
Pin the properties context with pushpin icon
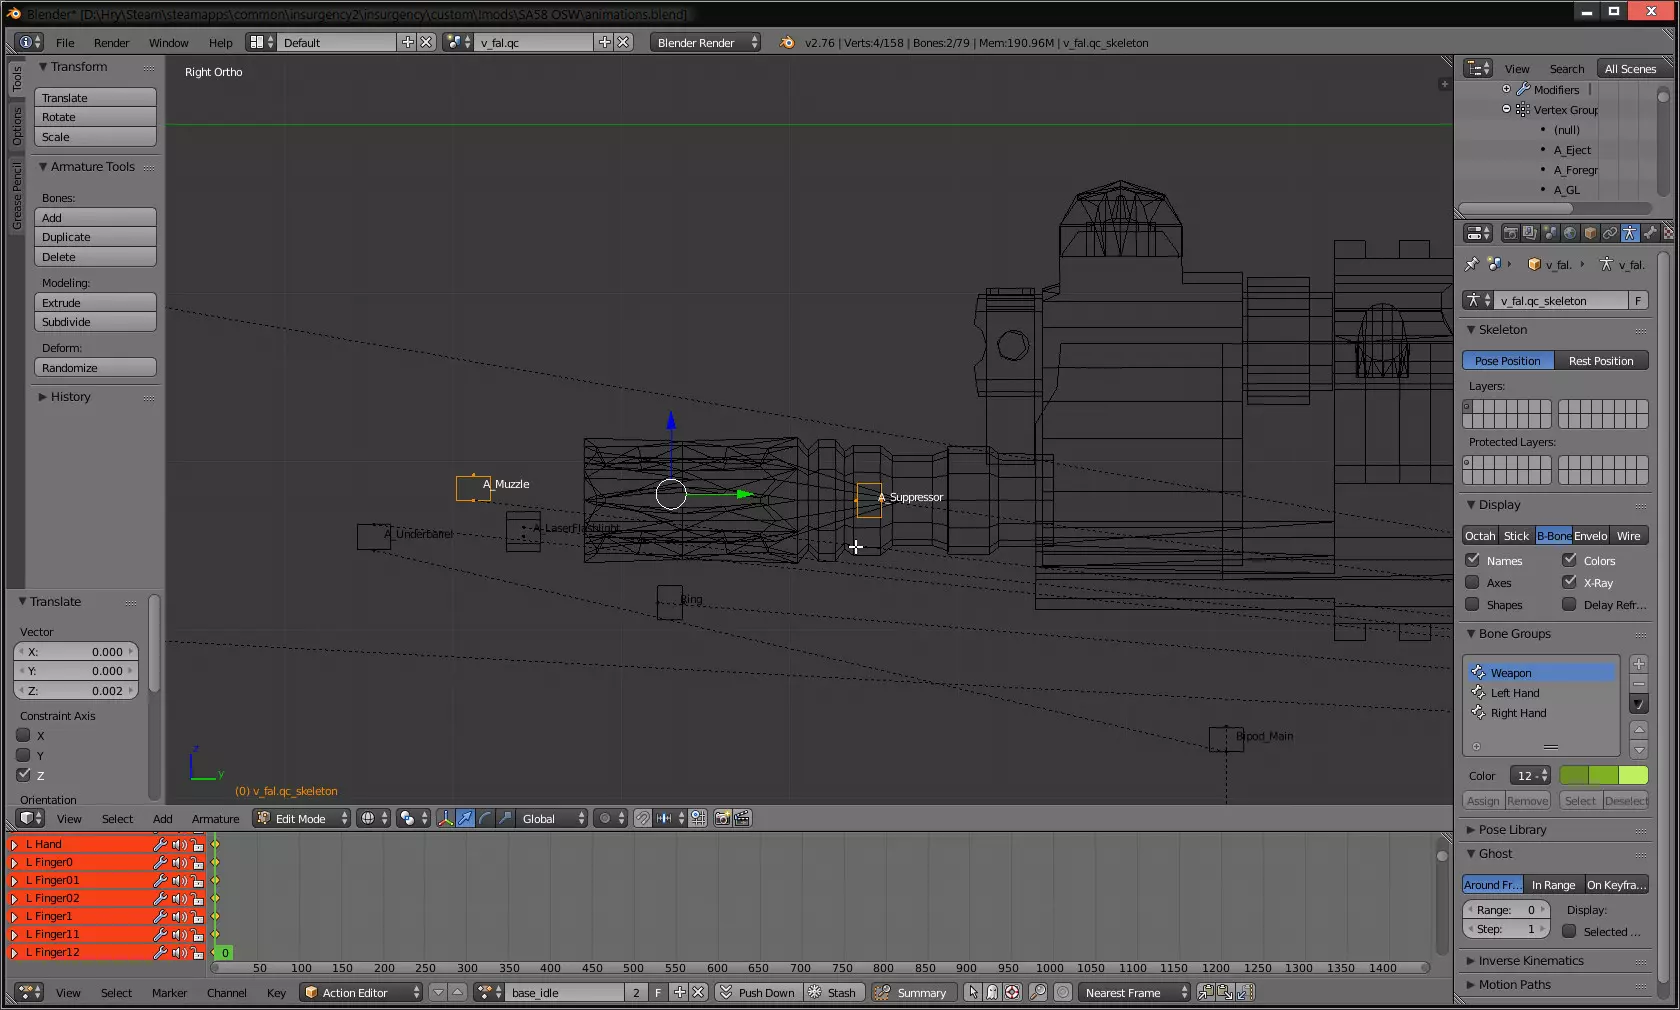1471,265
